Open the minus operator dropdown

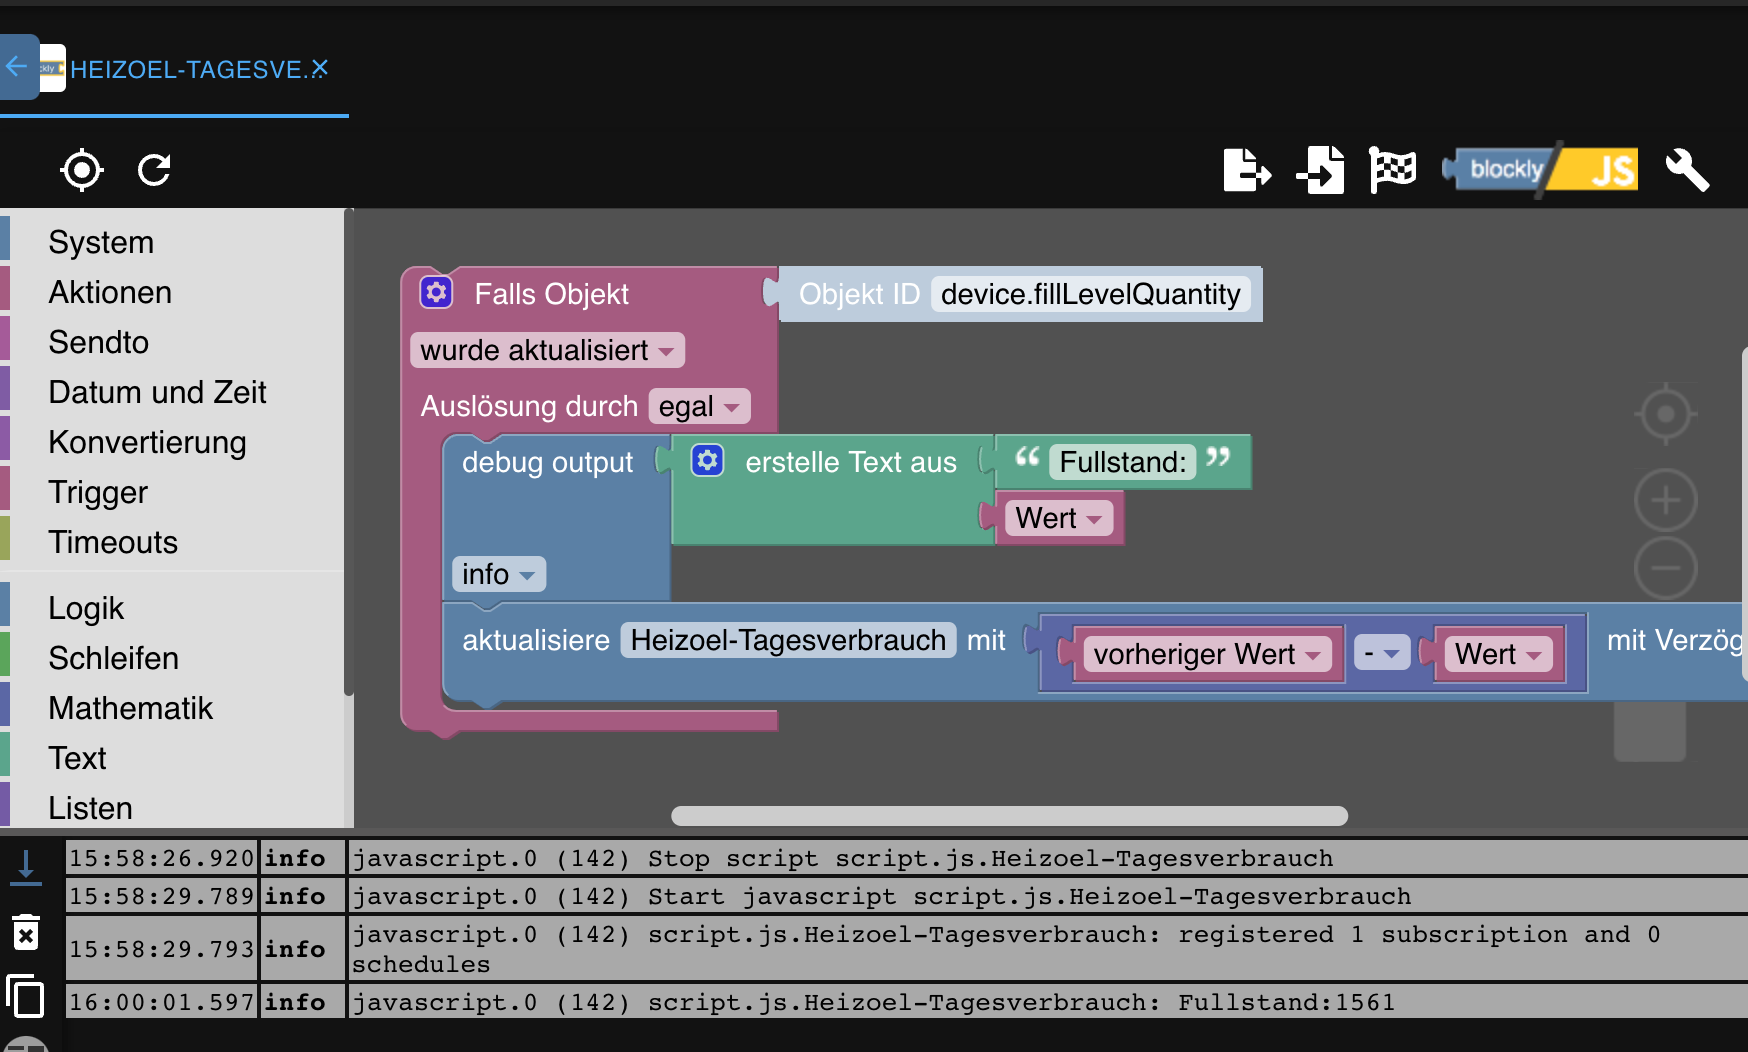(x=1382, y=654)
